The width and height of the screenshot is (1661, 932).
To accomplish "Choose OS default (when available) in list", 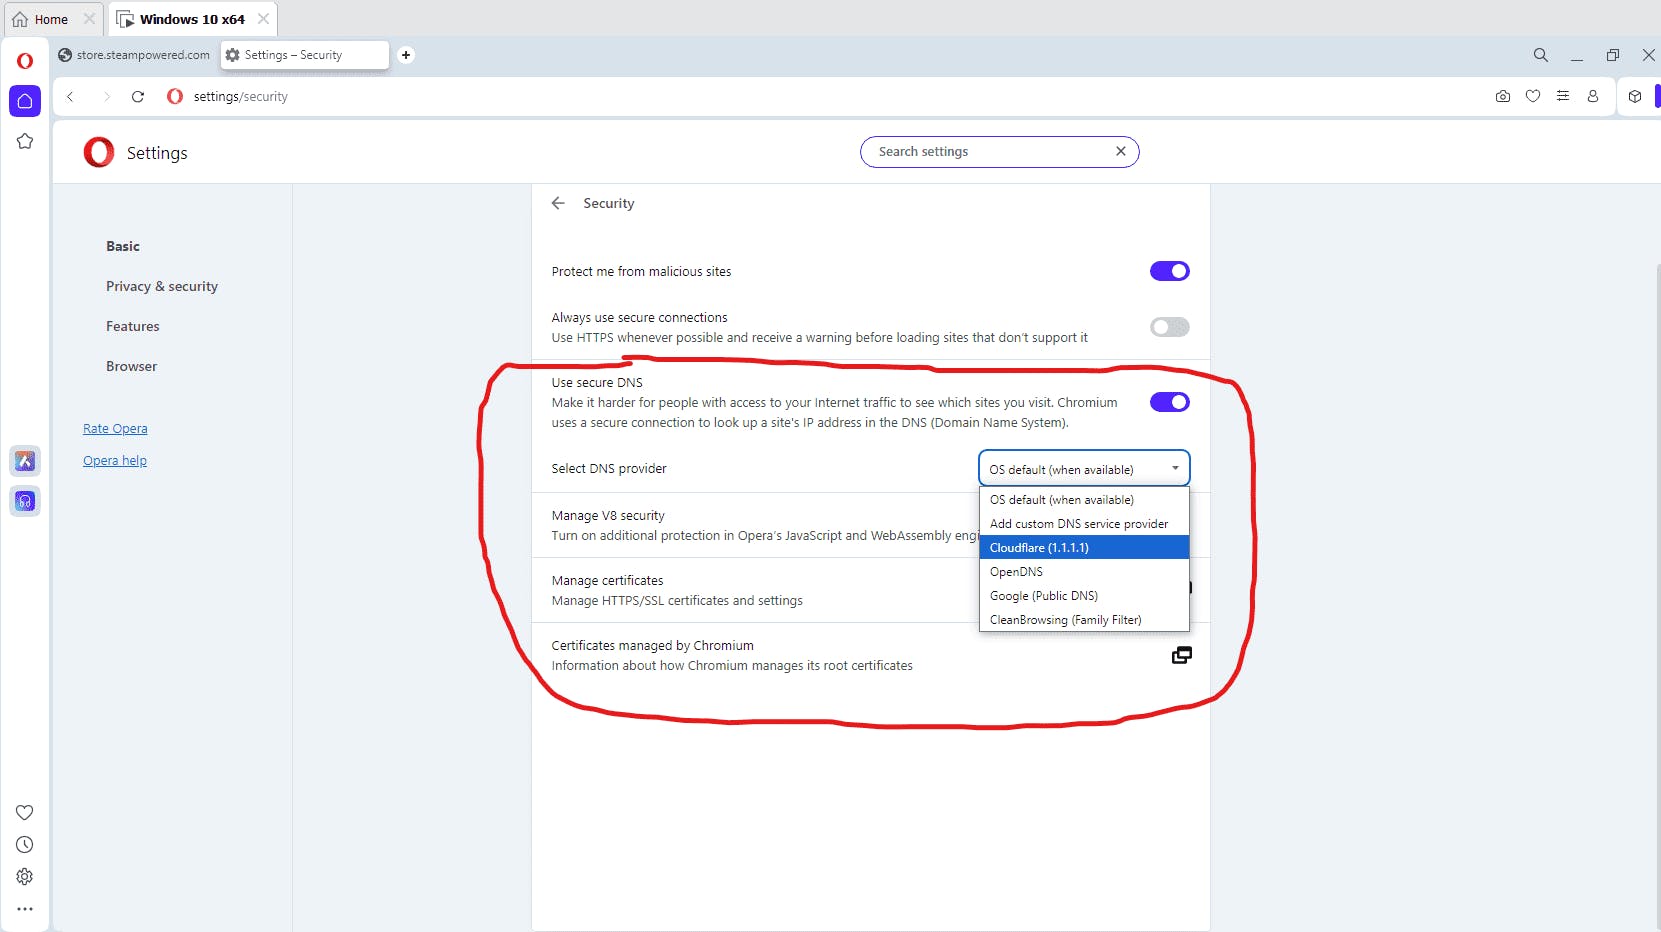I will [1084, 500].
